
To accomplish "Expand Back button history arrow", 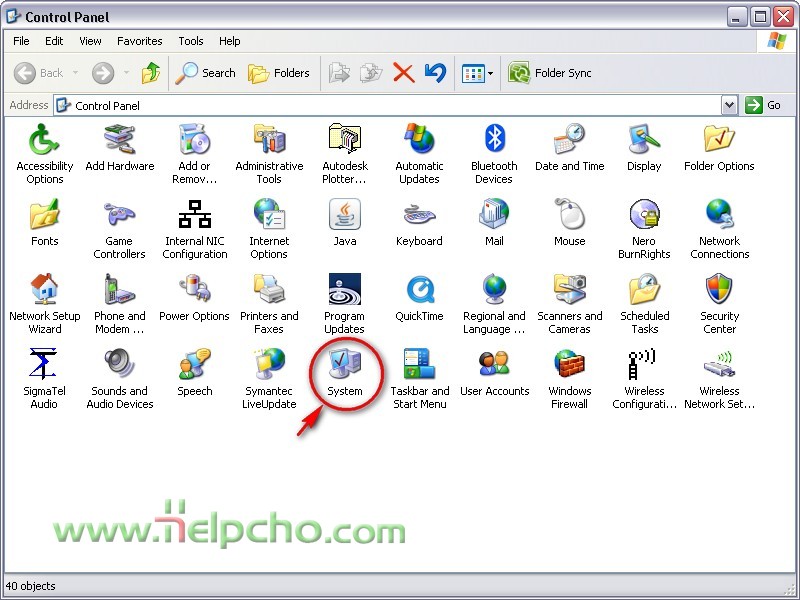I will [x=76, y=73].
